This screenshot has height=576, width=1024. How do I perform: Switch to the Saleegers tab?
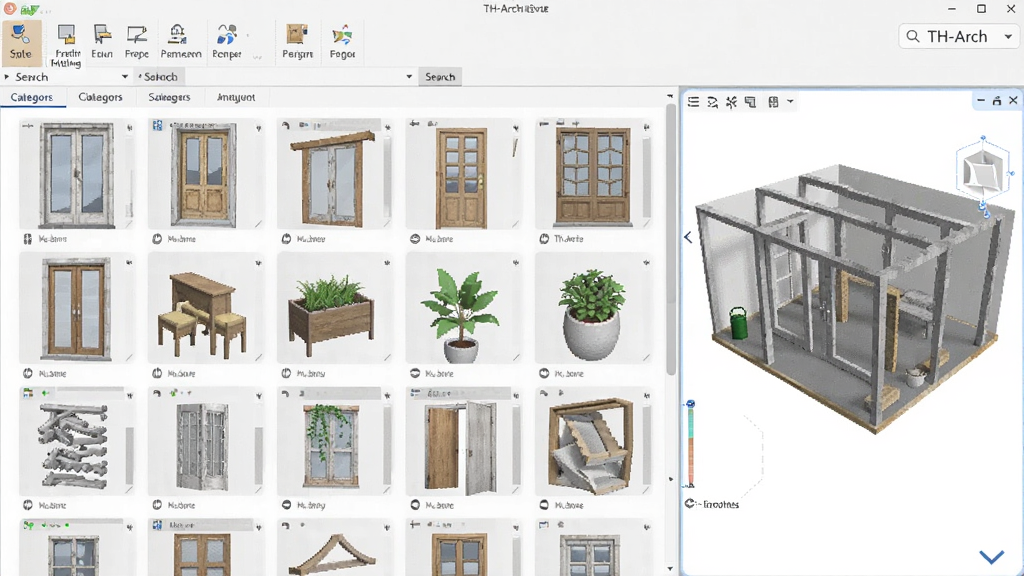[x=169, y=97]
